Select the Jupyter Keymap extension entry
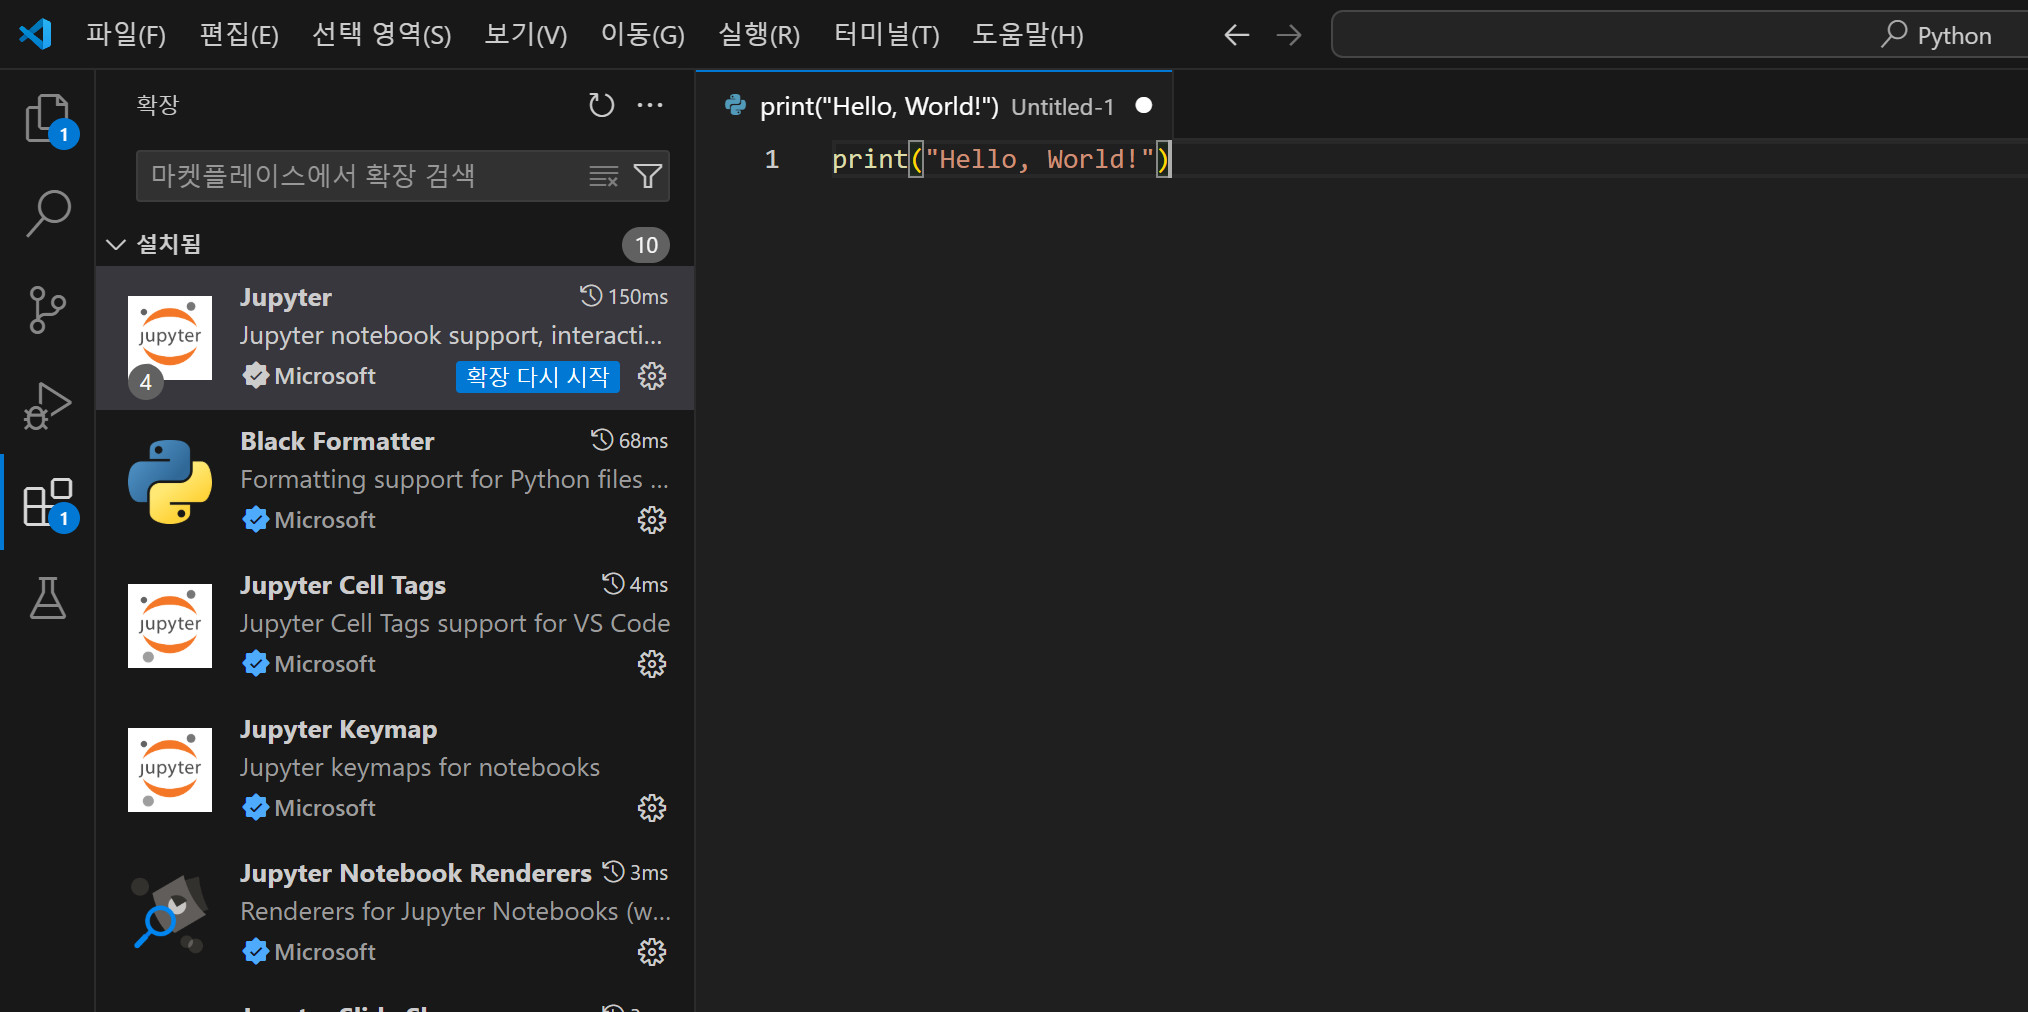2028x1012 pixels. pyautogui.click(x=395, y=769)
